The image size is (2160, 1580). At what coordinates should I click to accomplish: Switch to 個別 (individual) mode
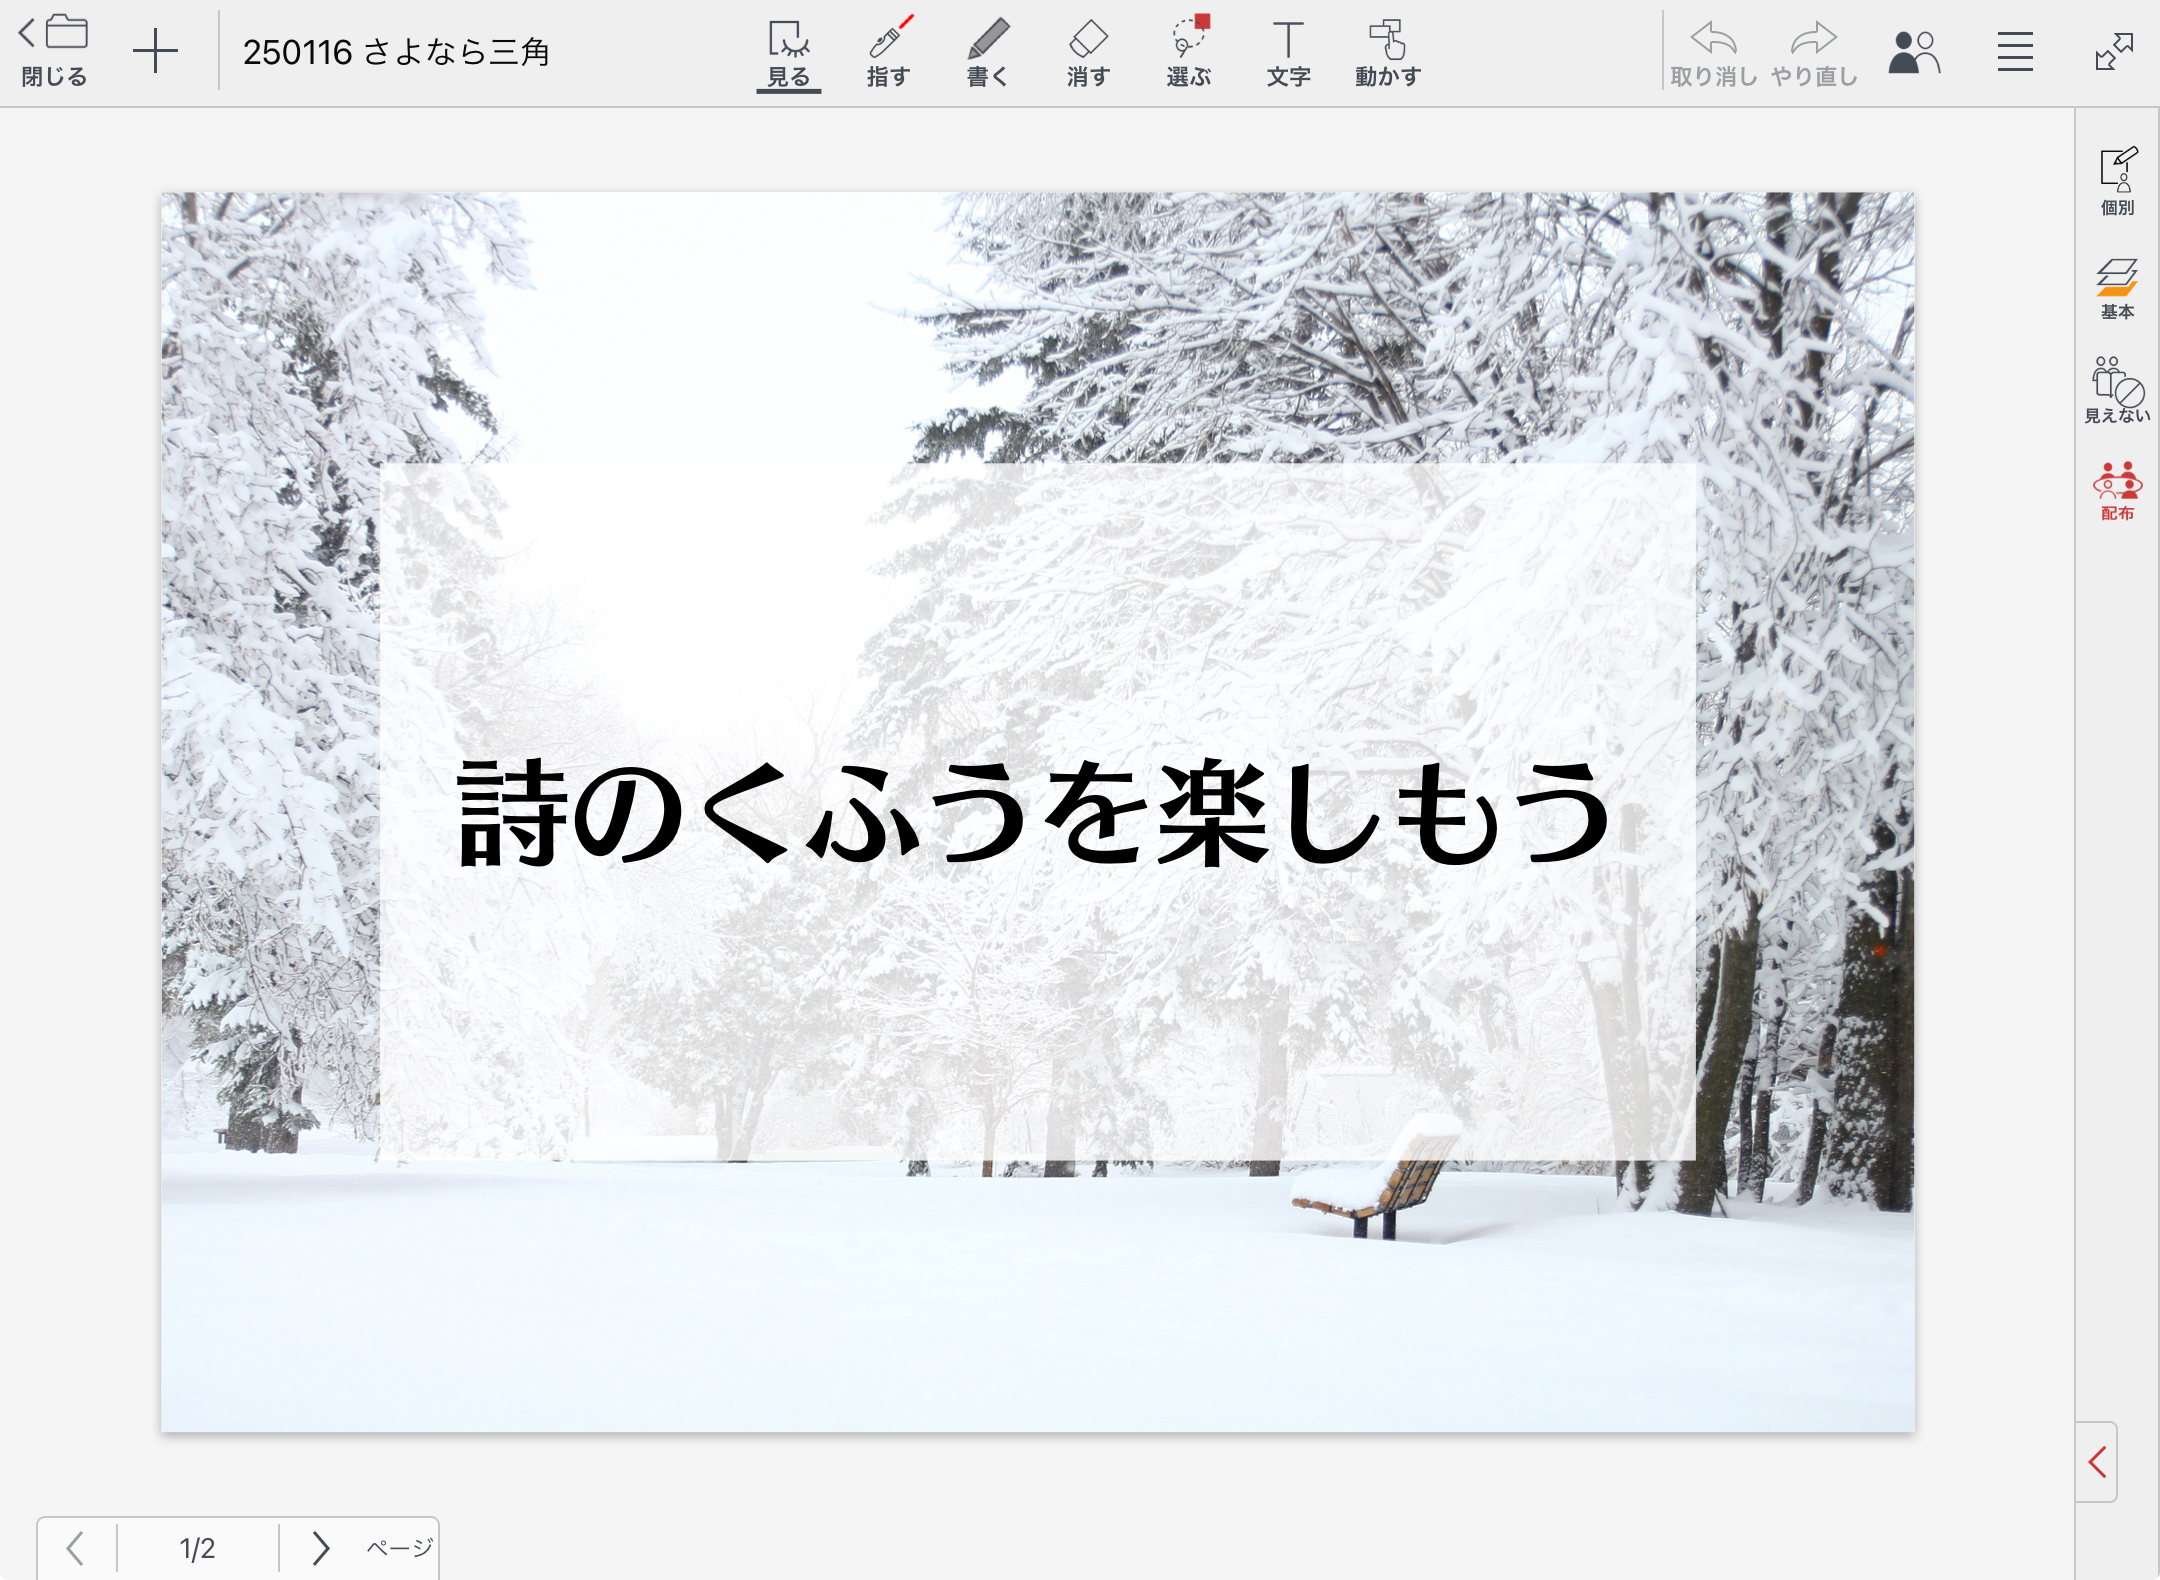coord(2117,181)
